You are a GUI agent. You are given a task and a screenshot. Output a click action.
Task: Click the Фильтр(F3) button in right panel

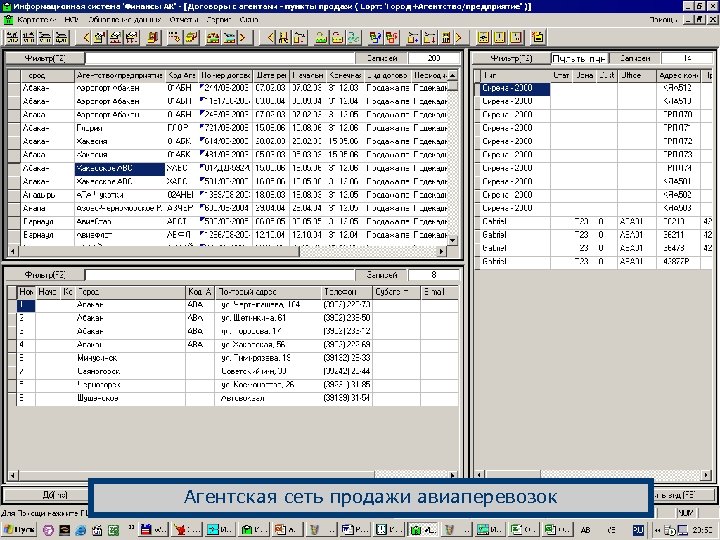click(511, 58)
